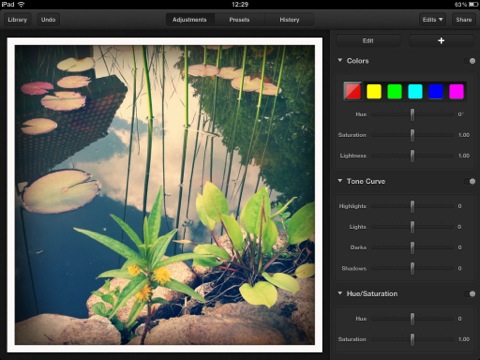This screenshot has width=480, height=360.
Task: Click the Darks slider handle
Action: pyautogui.click(x=412, y=248)
